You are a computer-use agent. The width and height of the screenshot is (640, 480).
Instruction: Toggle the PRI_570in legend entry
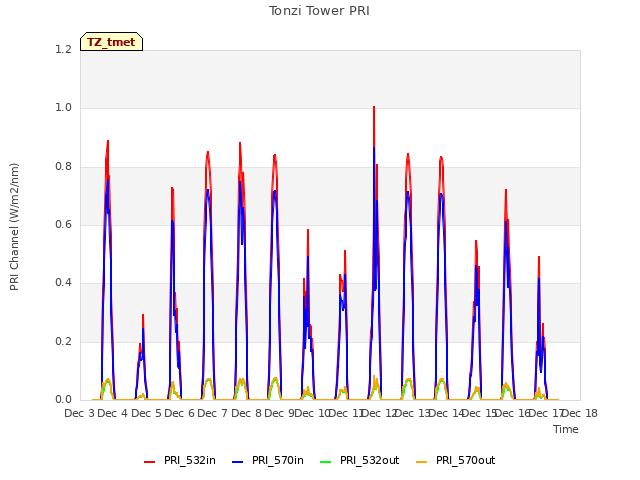[268, 460]
